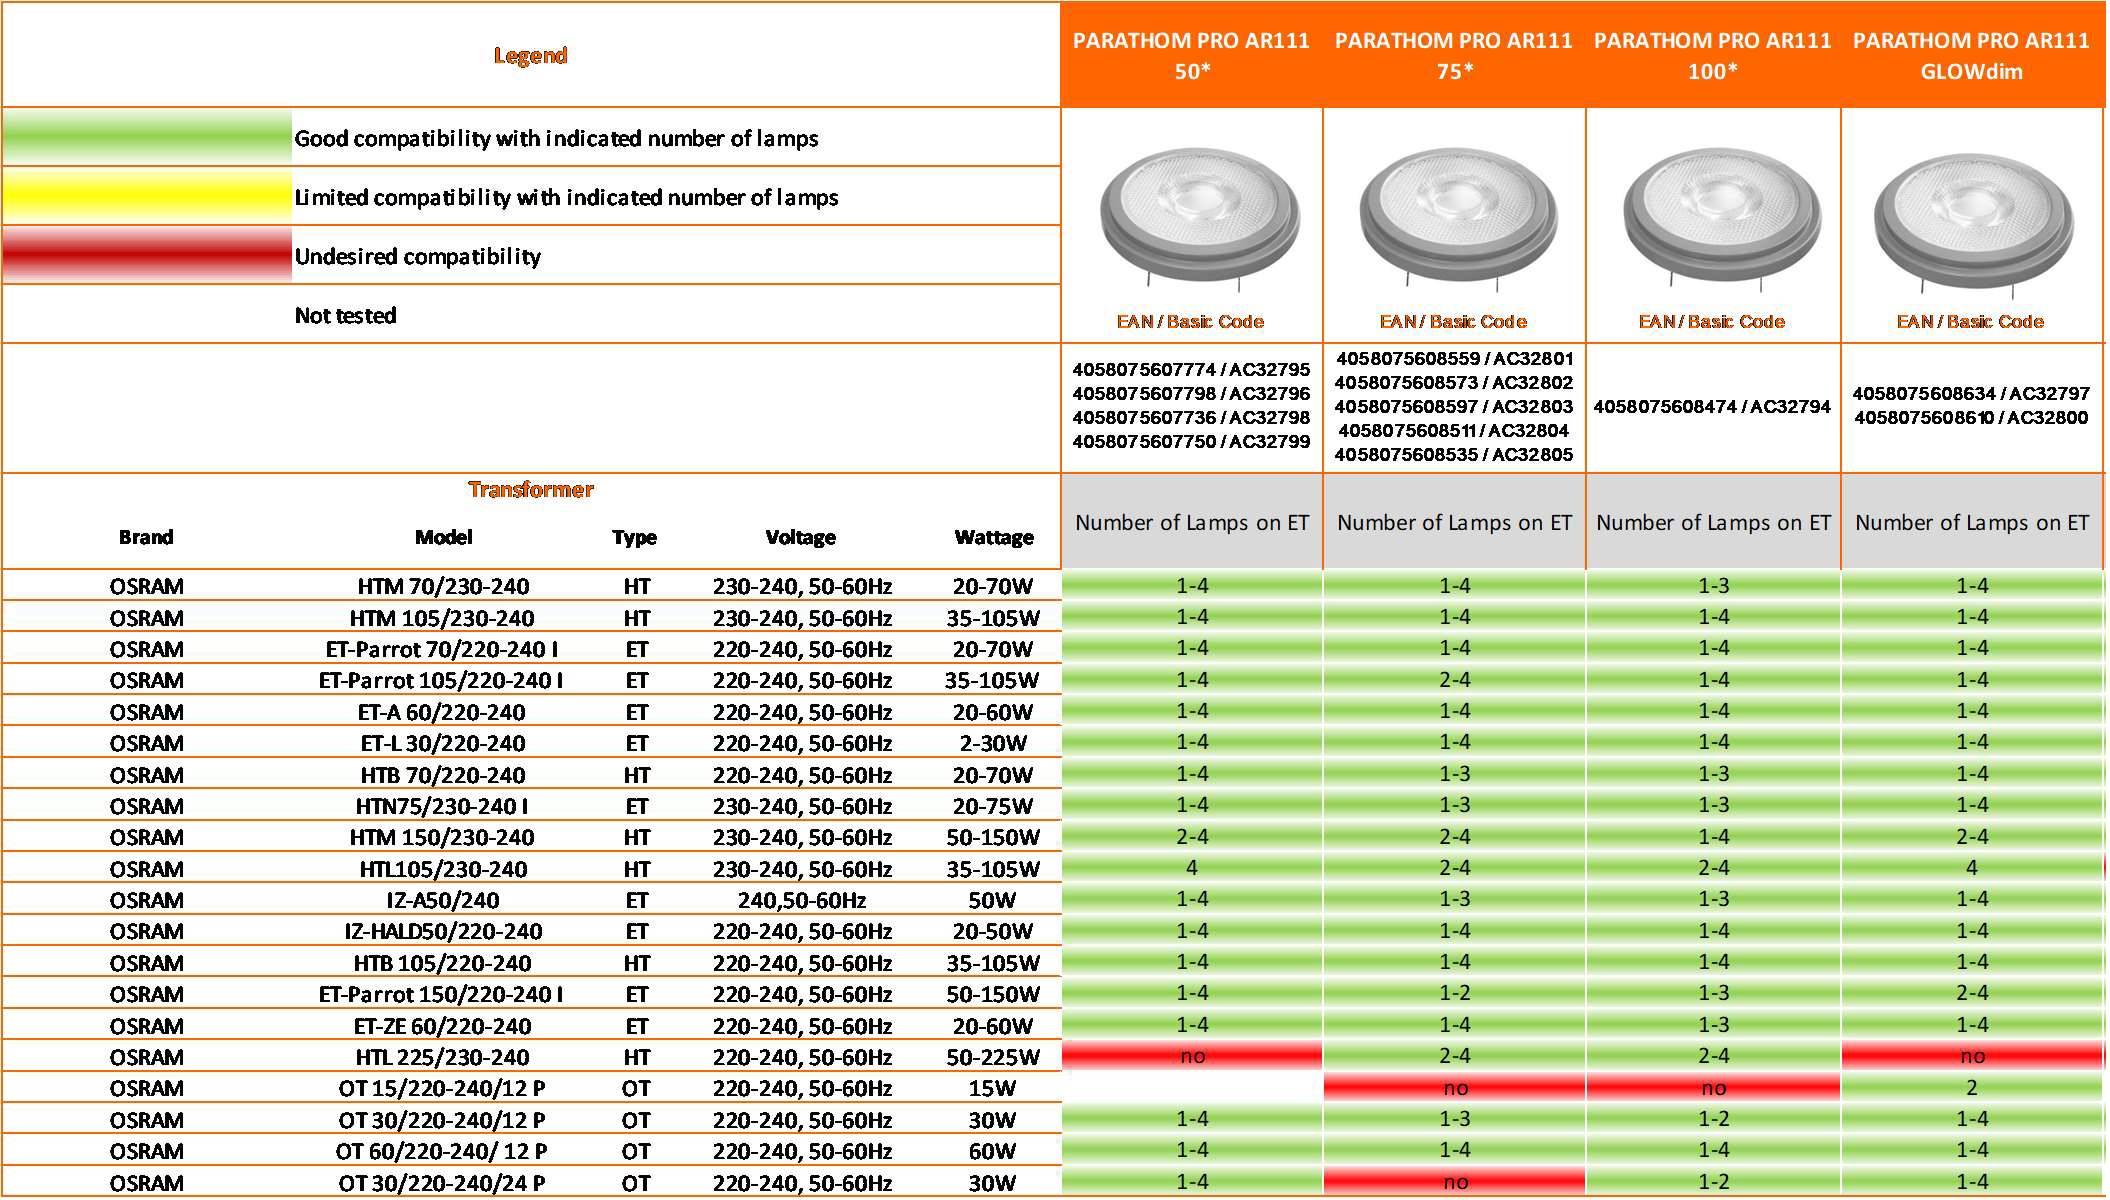Click the PARATHOM PRO AR111 75* column header
Viewport: 2110px width, 1200px height.
point(1454,55)
